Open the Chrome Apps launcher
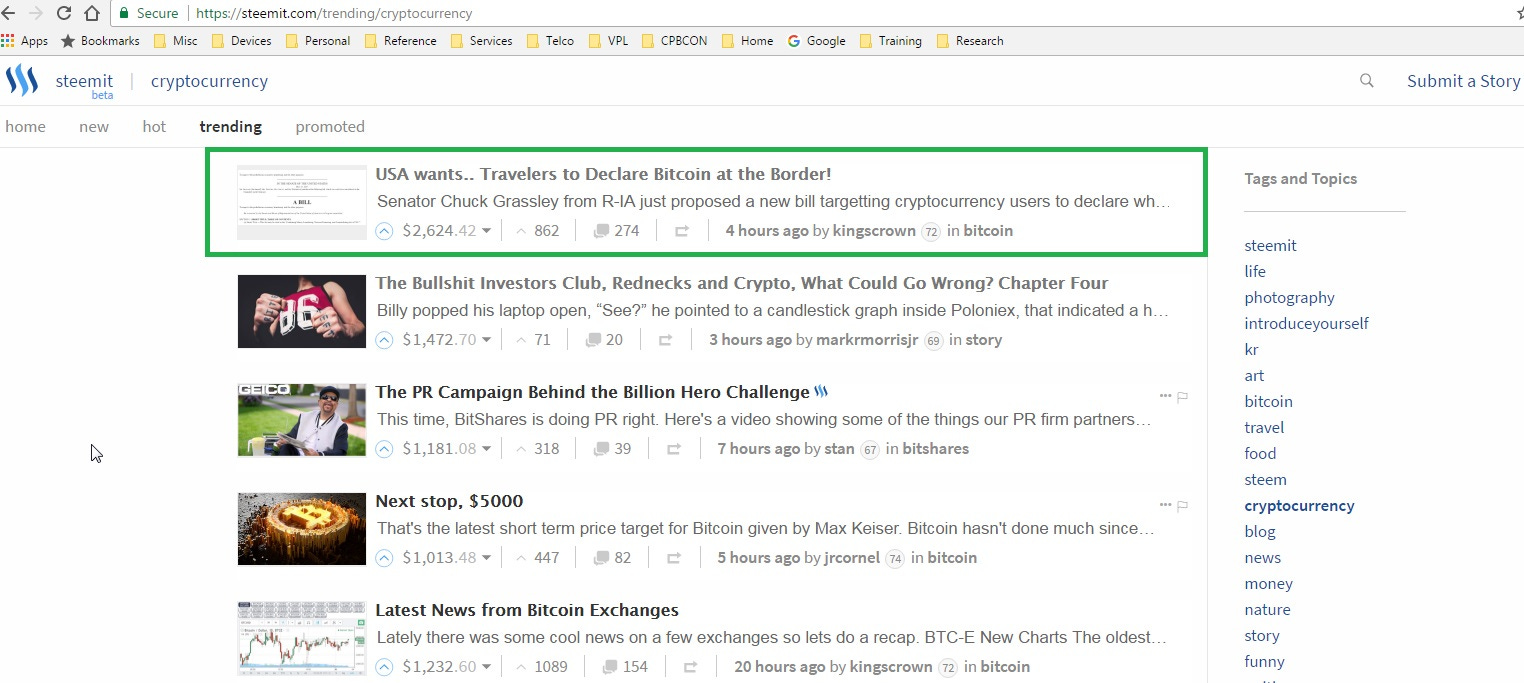This screenshot has height=683, width=1524. 10,40
